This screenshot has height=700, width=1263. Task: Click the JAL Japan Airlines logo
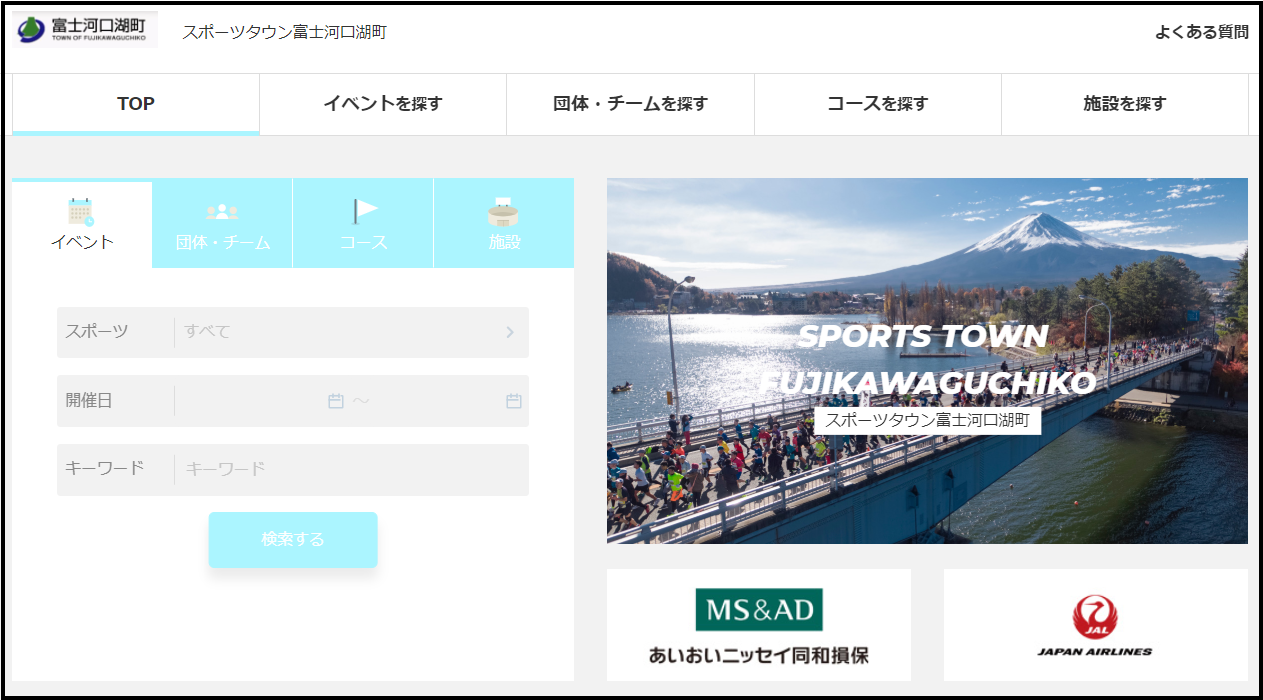(1095, 625)
